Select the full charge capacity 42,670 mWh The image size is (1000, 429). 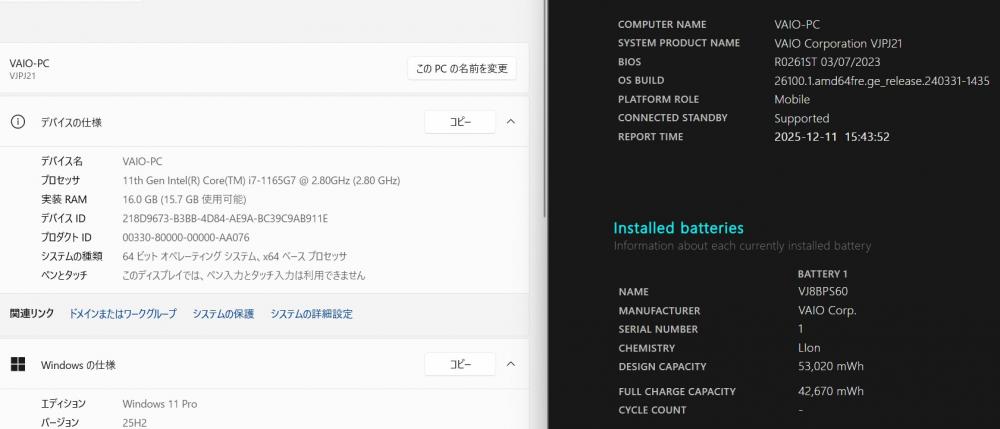point(830,391)
